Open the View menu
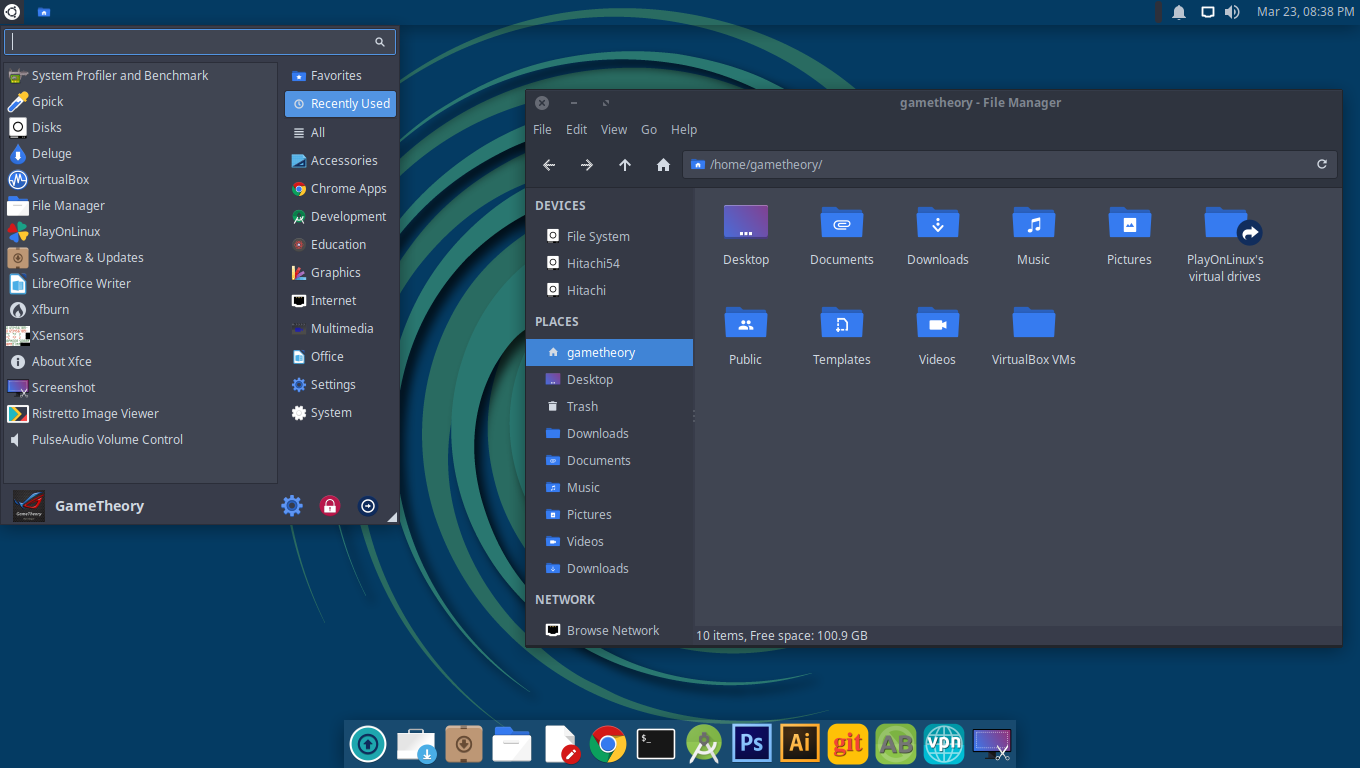 [614, 130]
